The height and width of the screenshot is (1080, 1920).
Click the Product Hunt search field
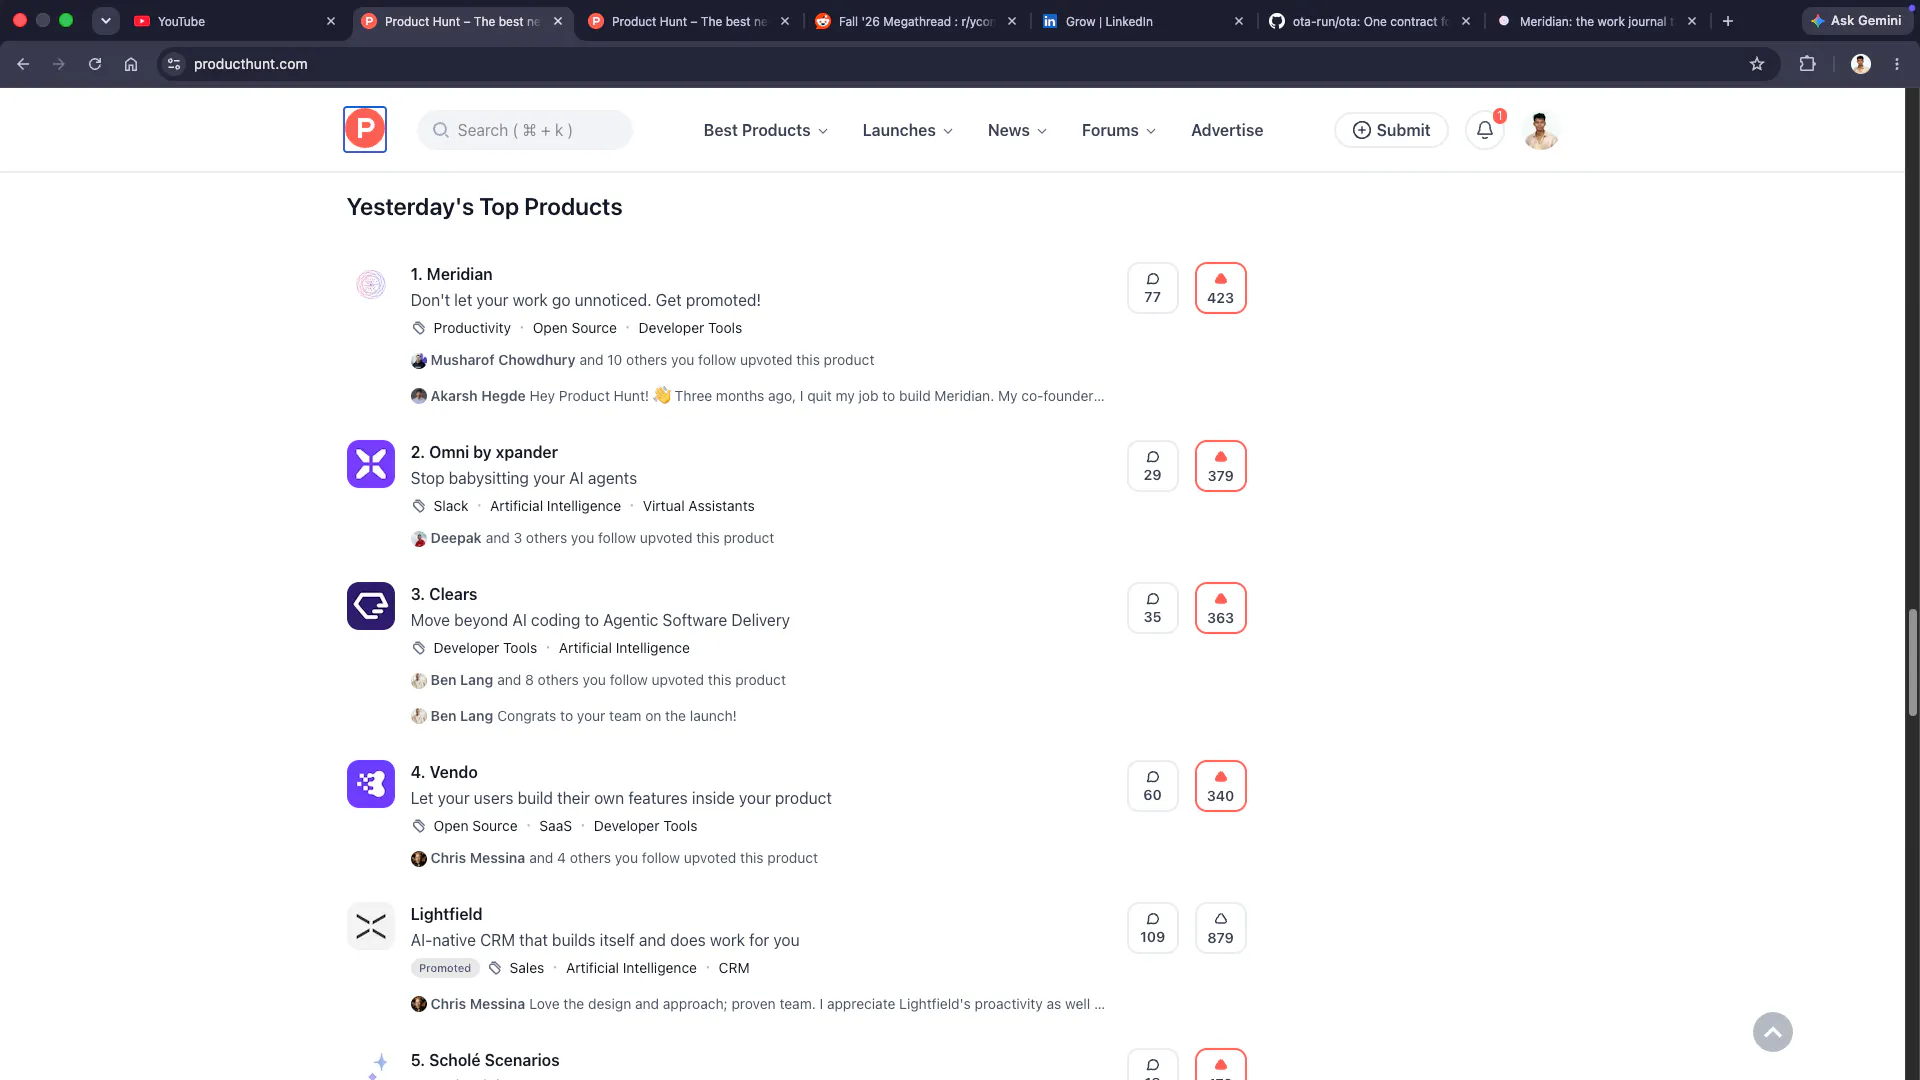point(525,130)
